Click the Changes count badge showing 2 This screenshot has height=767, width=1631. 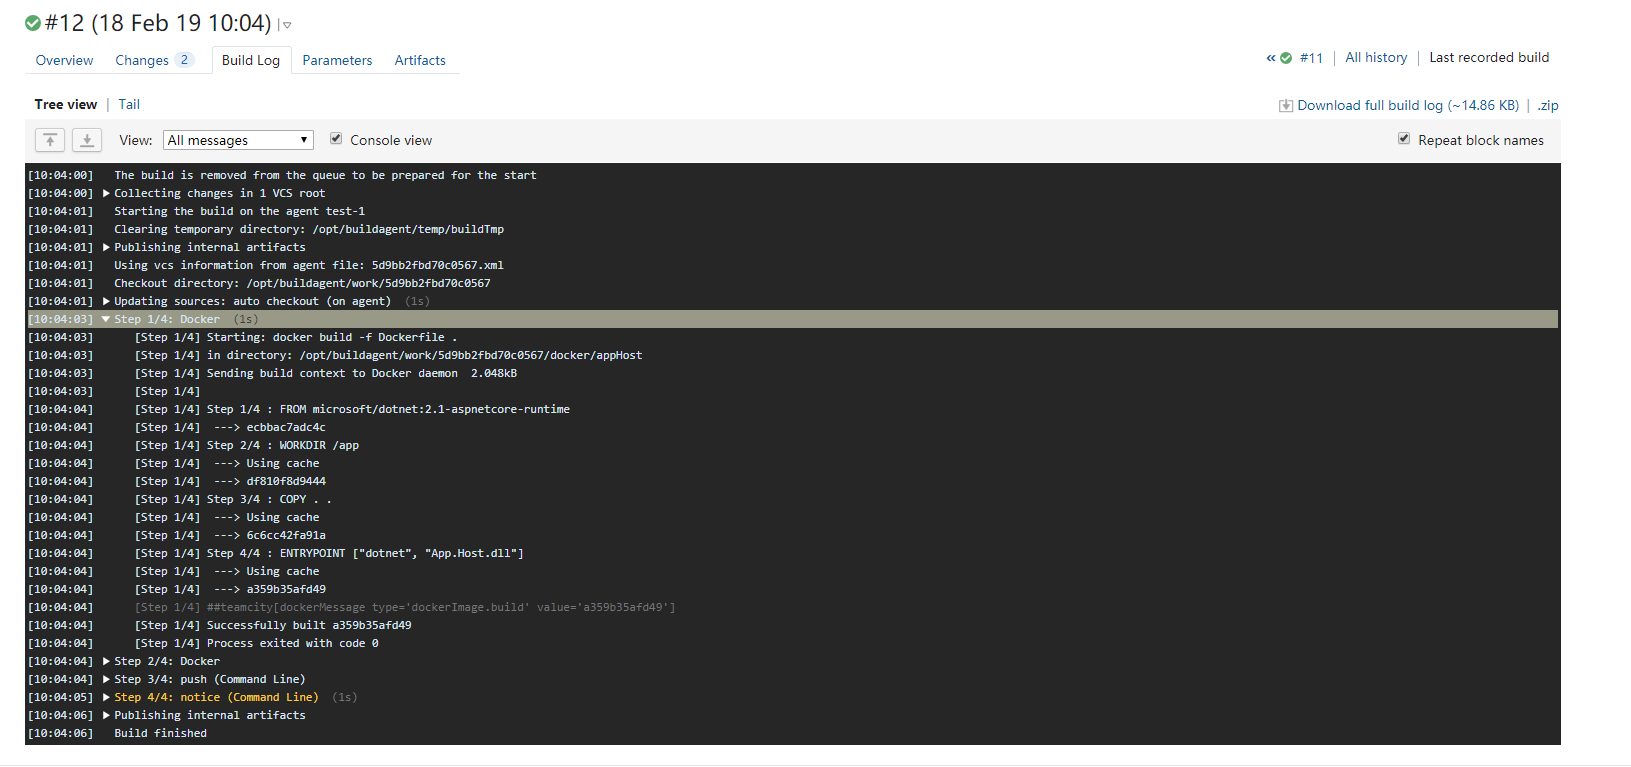pos(184,60)
